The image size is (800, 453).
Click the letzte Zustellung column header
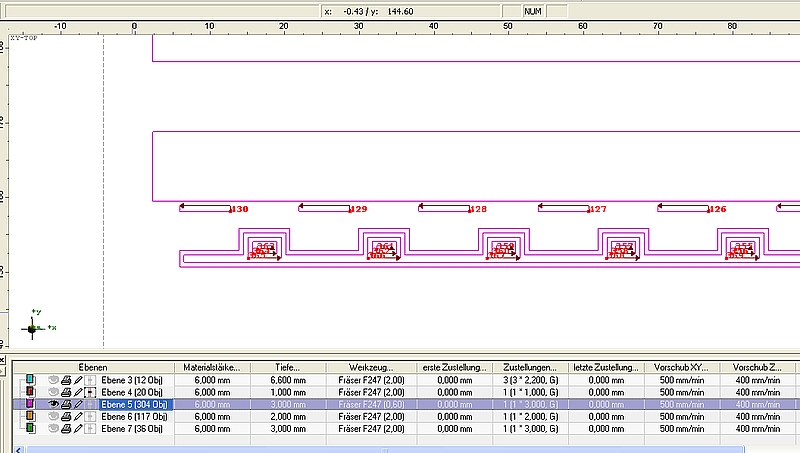click(x=606, y=367)
